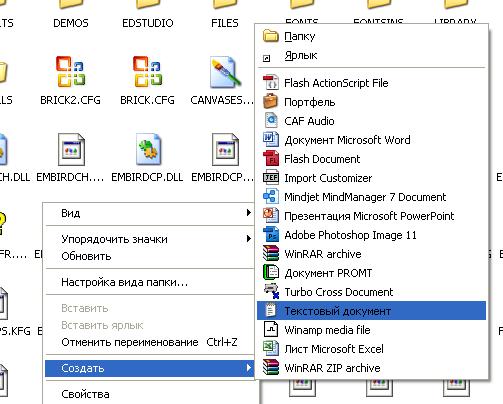Click the Adobe Photoshop Image icon
The height and width of the screenshot is (404, 503).
point(270,235)
